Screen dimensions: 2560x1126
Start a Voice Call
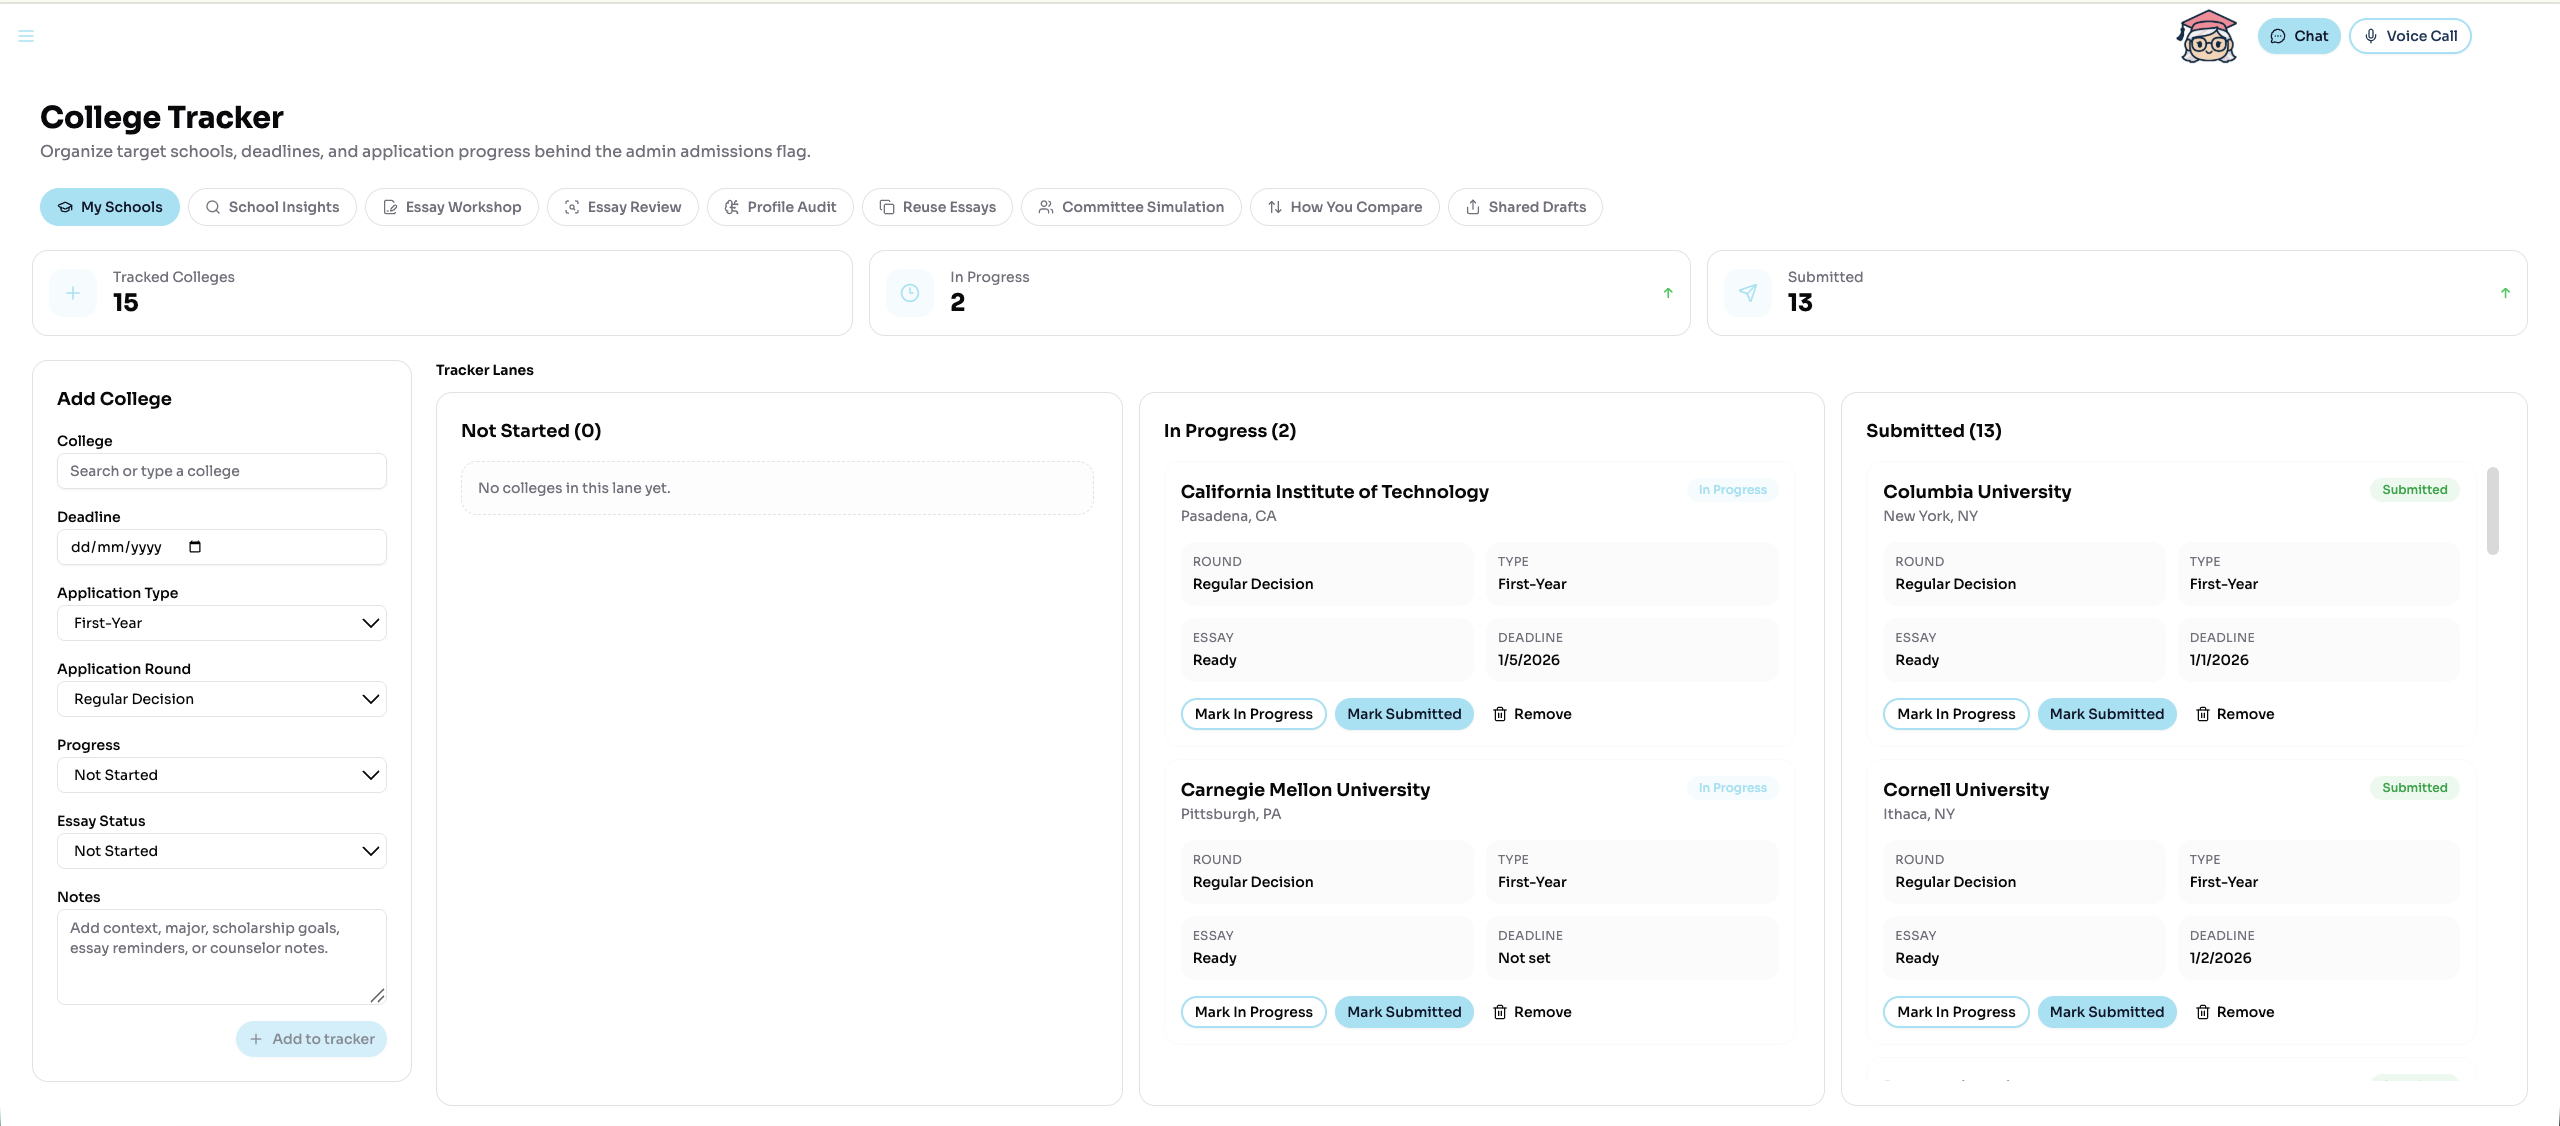click(2409, 35)
